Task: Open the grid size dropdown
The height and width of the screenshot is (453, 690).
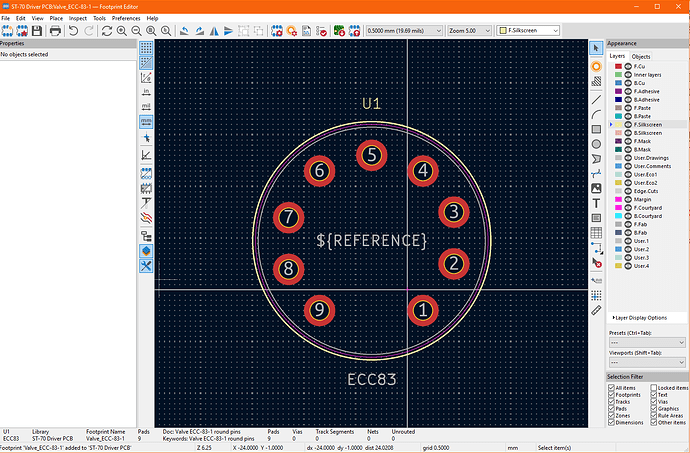Action: 404,31
